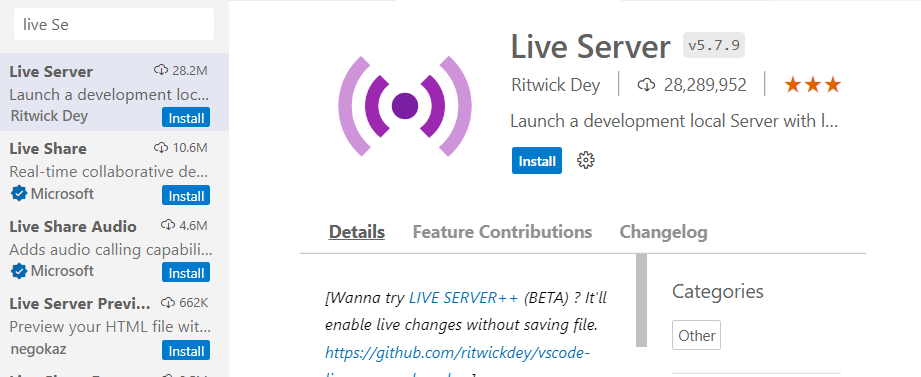Click "Real-time collaborative de..." description
This screenshot has width=921, height=377.
click(109, 172)
